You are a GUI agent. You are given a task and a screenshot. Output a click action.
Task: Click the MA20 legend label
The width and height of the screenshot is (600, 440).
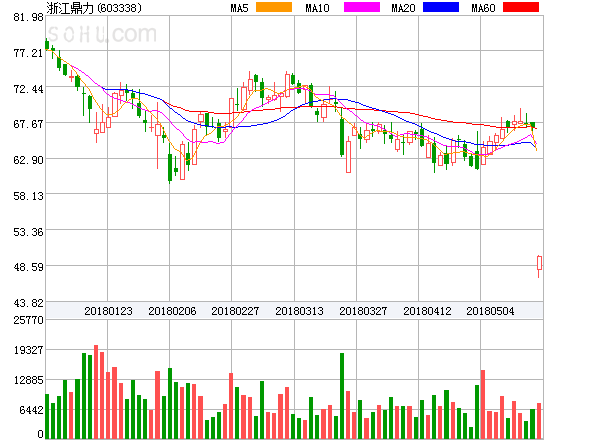(403, 8)
